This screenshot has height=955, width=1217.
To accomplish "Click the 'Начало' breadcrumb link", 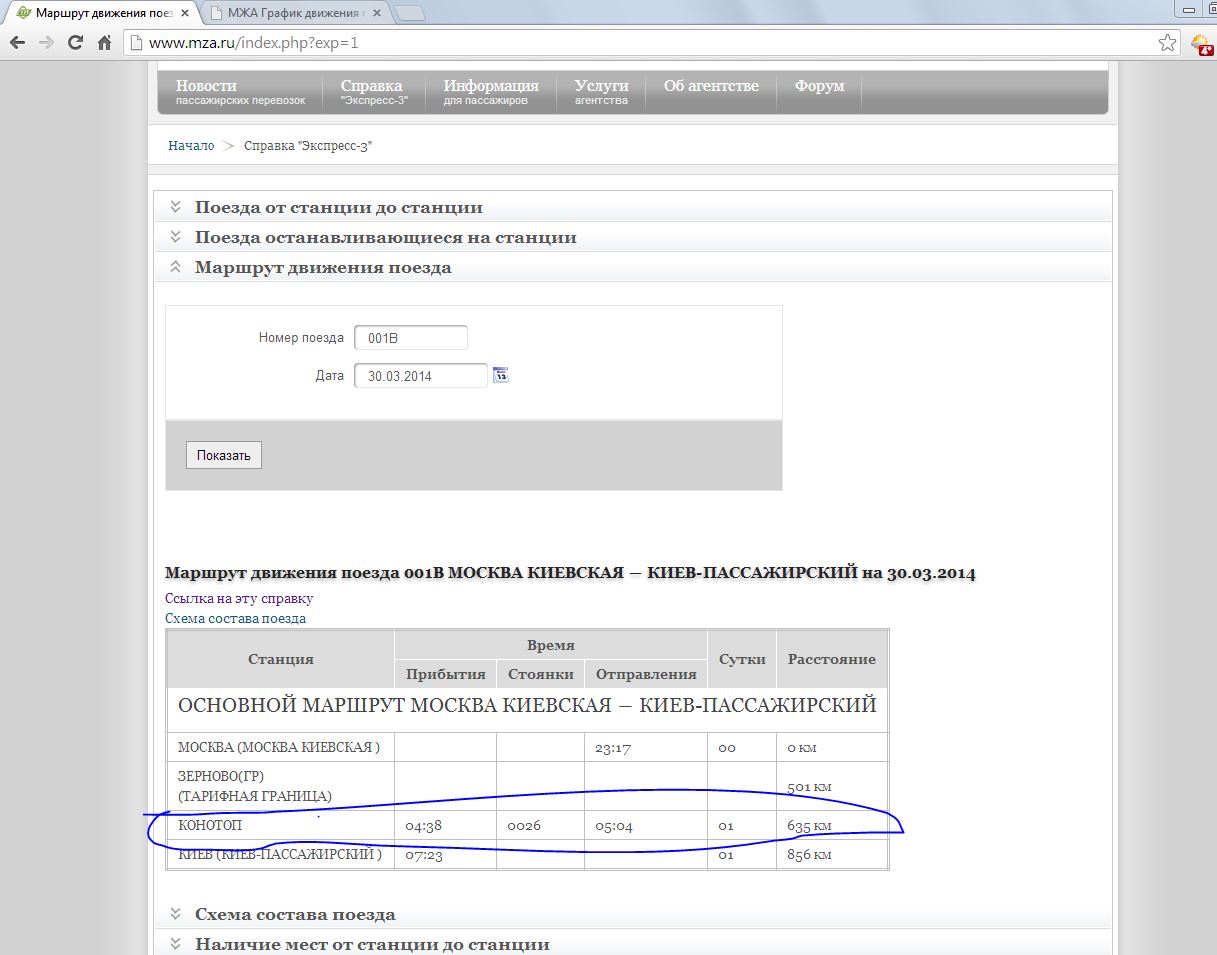I will [191, 145].
